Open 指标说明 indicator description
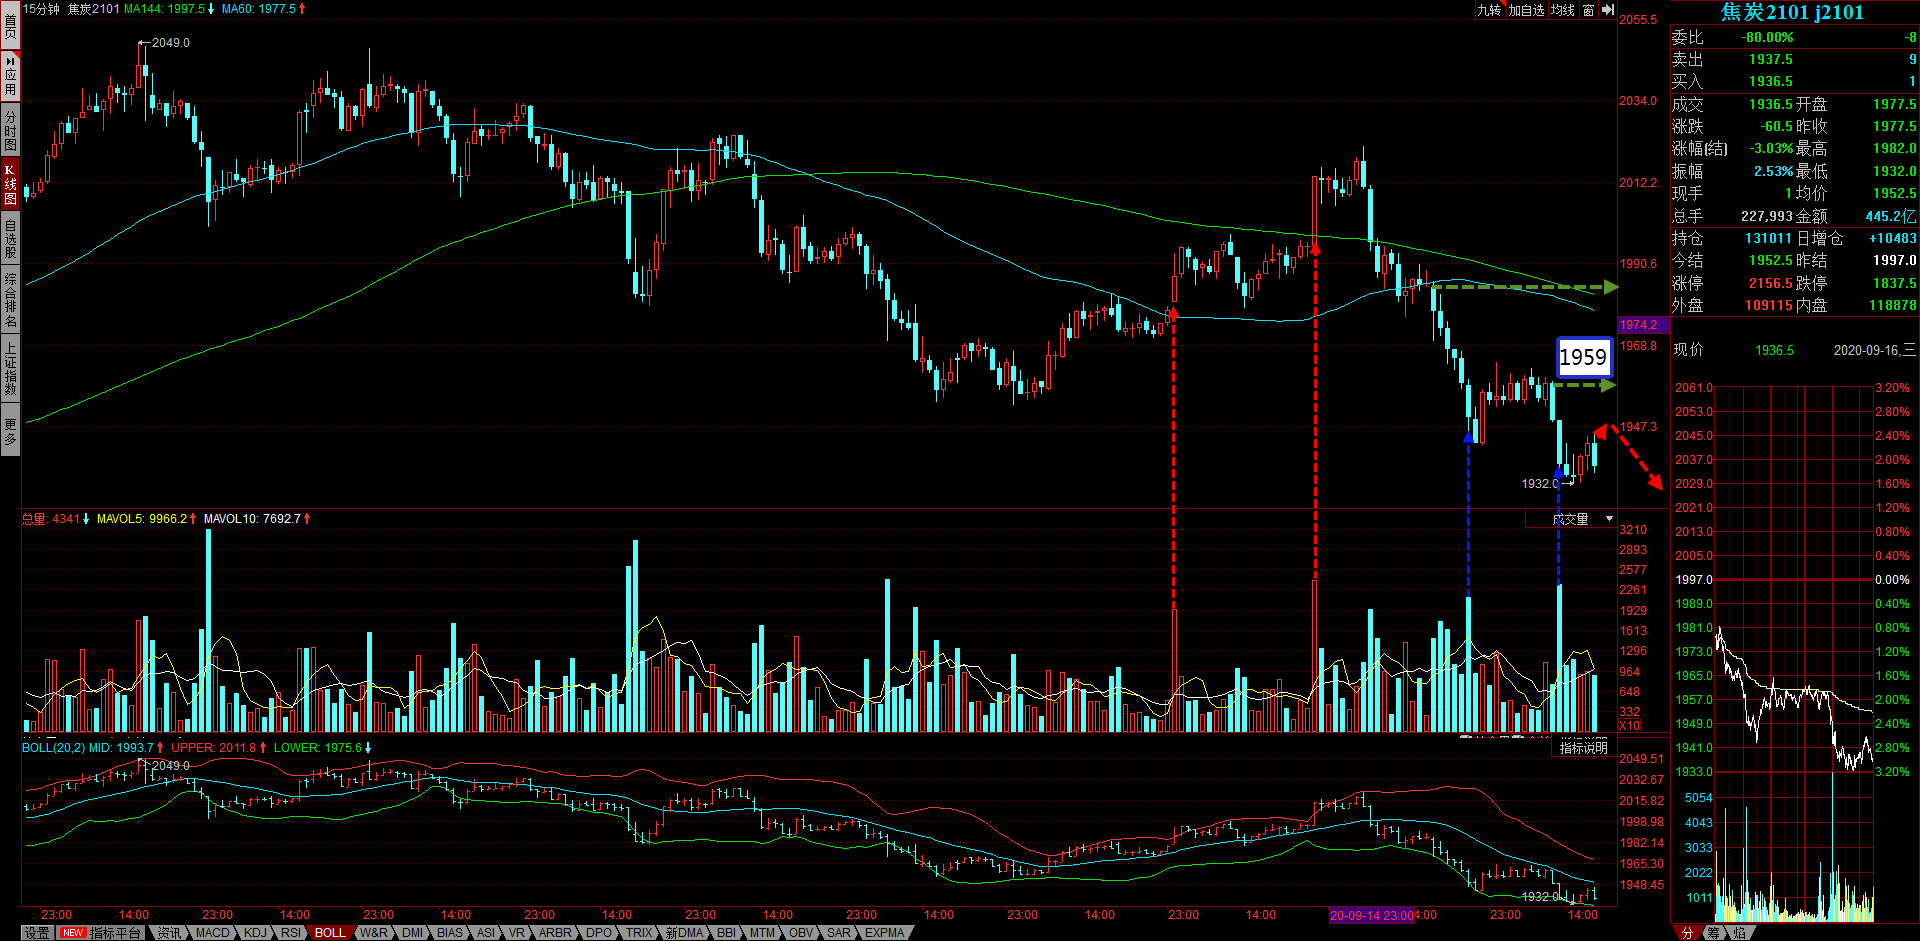The height and width of the screenshot is (941, 1920). pyautogui.click(x=1584, y=748)
